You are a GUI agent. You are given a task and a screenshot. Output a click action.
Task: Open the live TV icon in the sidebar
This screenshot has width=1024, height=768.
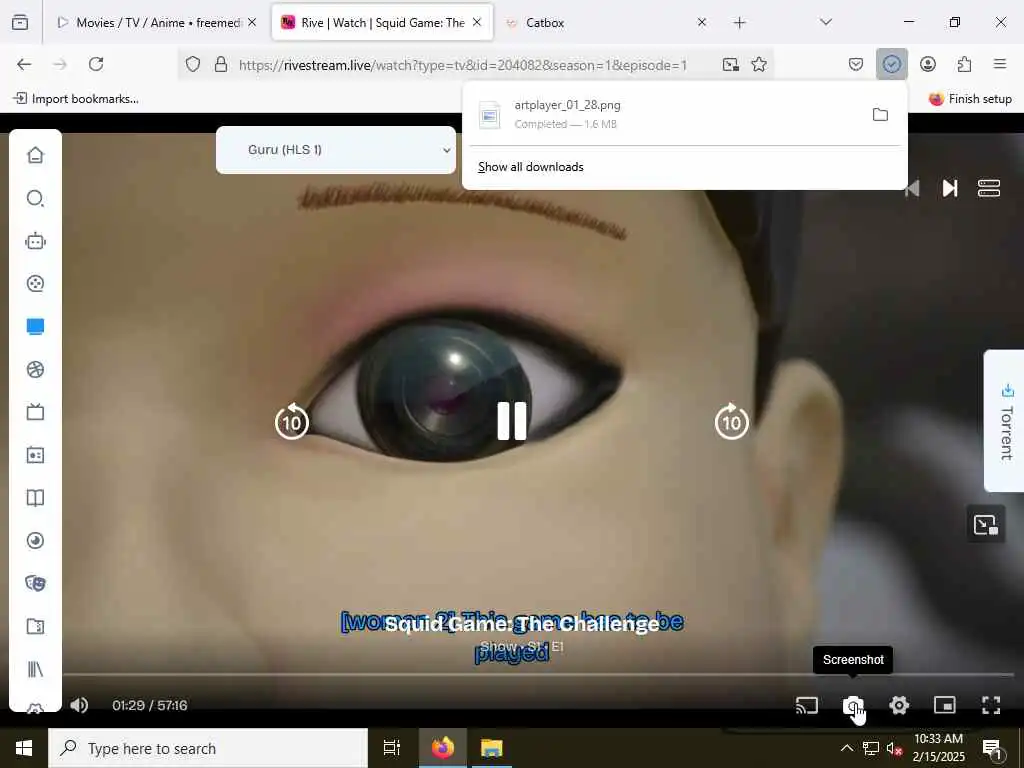[x=35, y=412]
